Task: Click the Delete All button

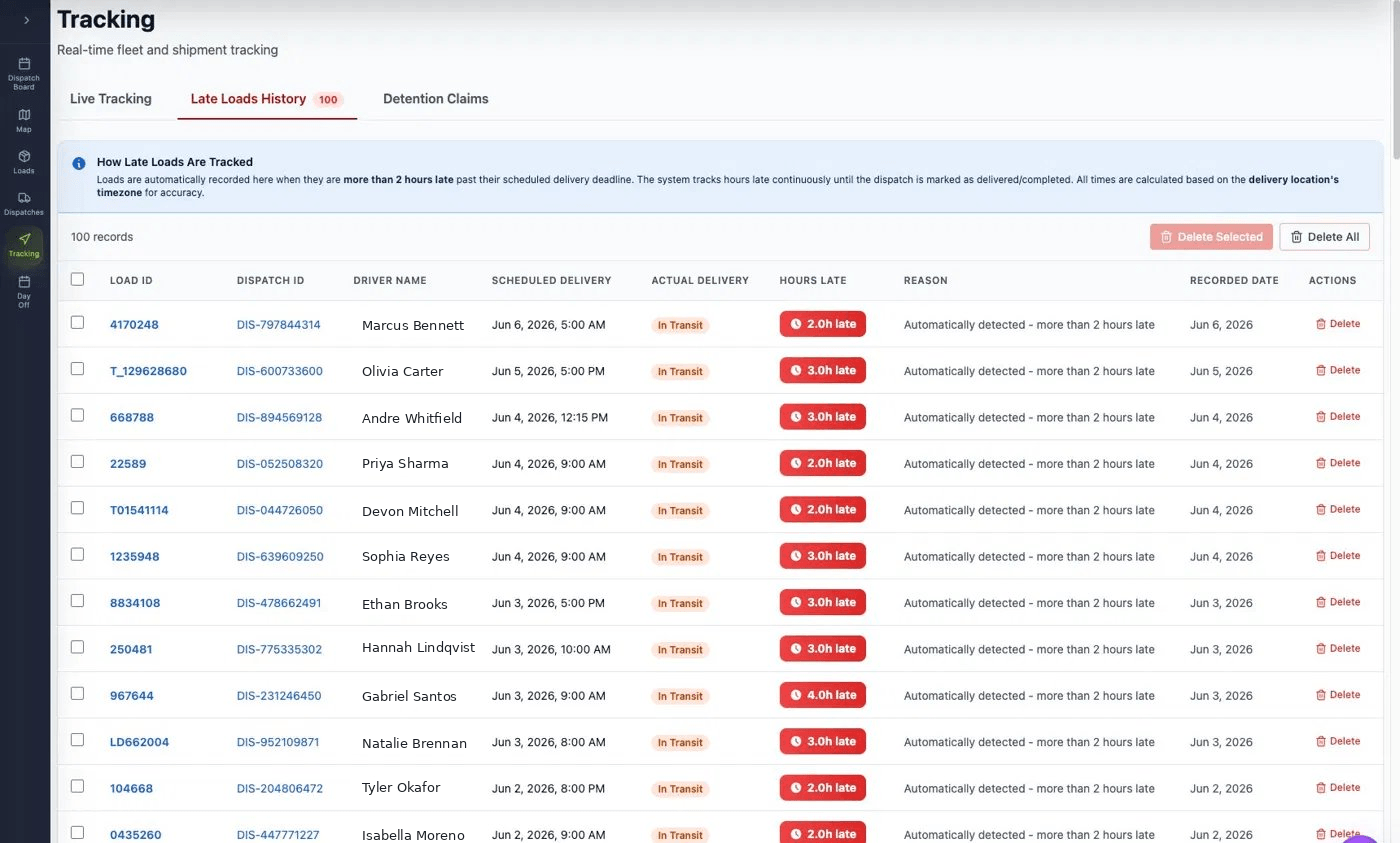Action: coord(1324,237)
